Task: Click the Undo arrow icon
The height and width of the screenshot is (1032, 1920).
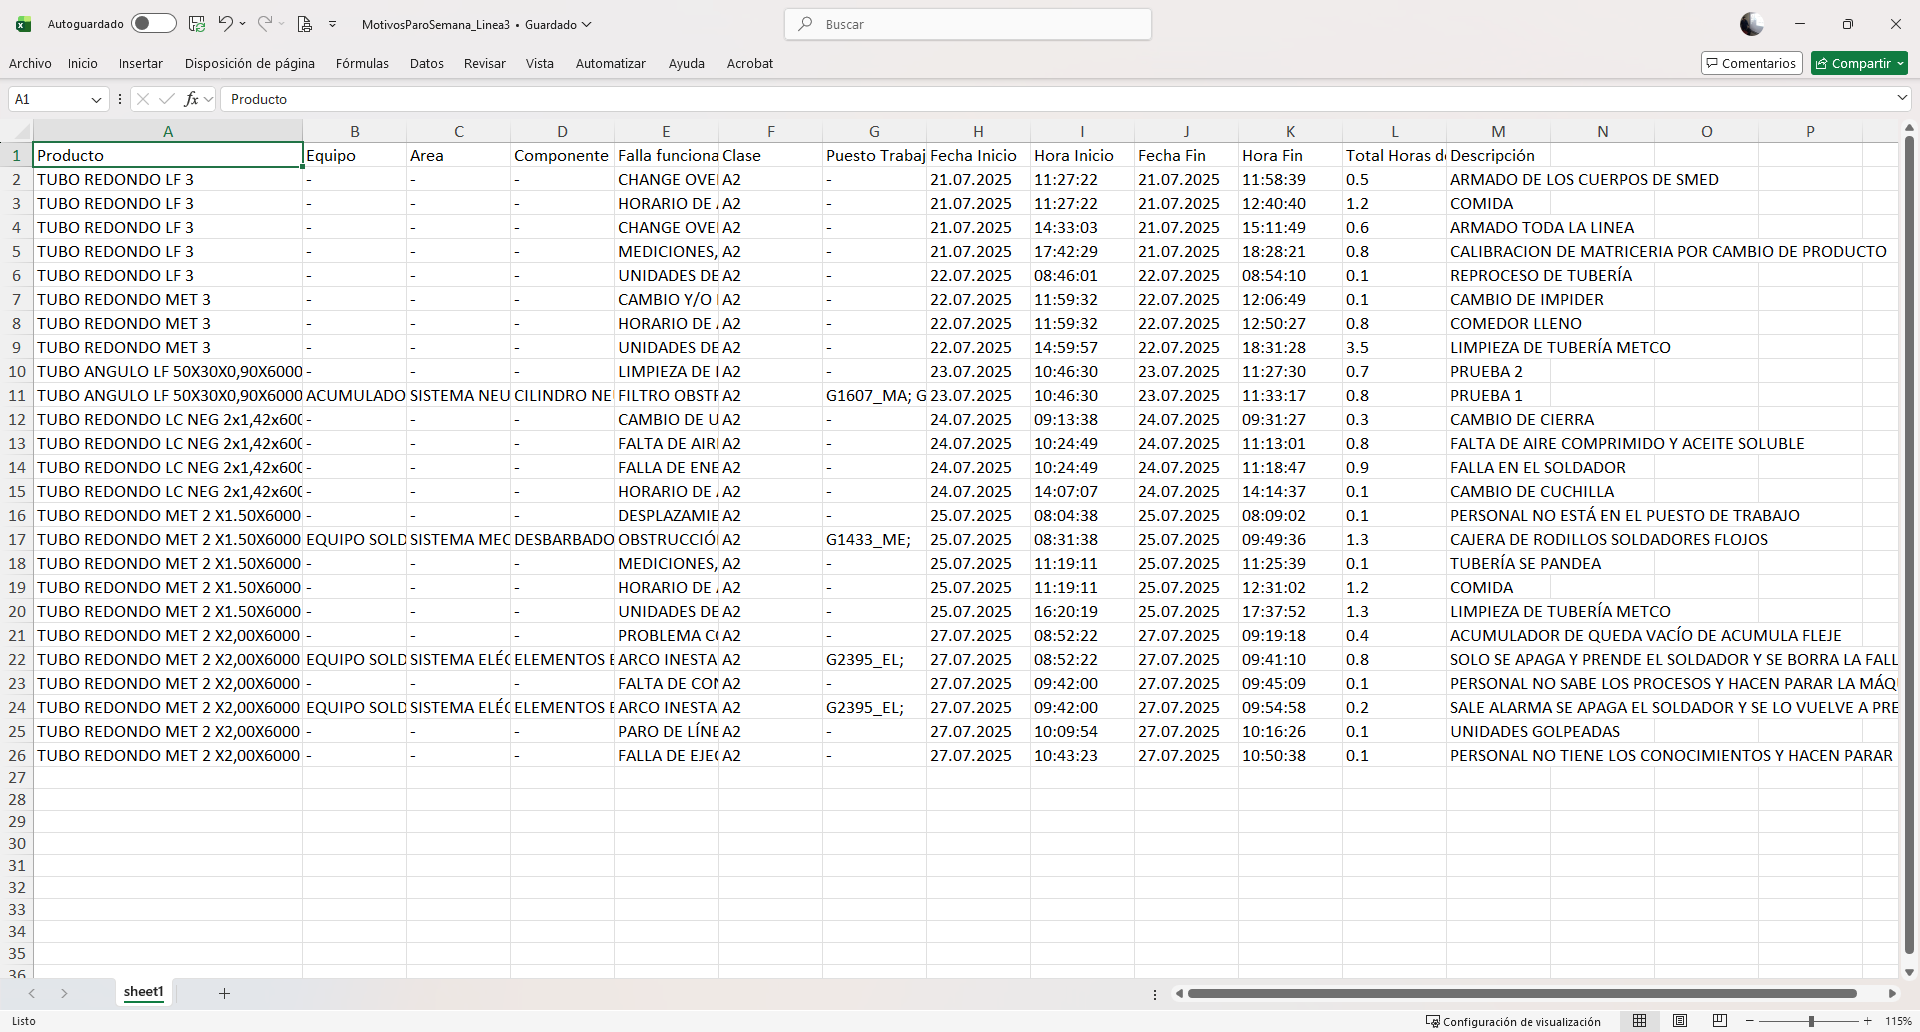Action: (x=225, y=24)
